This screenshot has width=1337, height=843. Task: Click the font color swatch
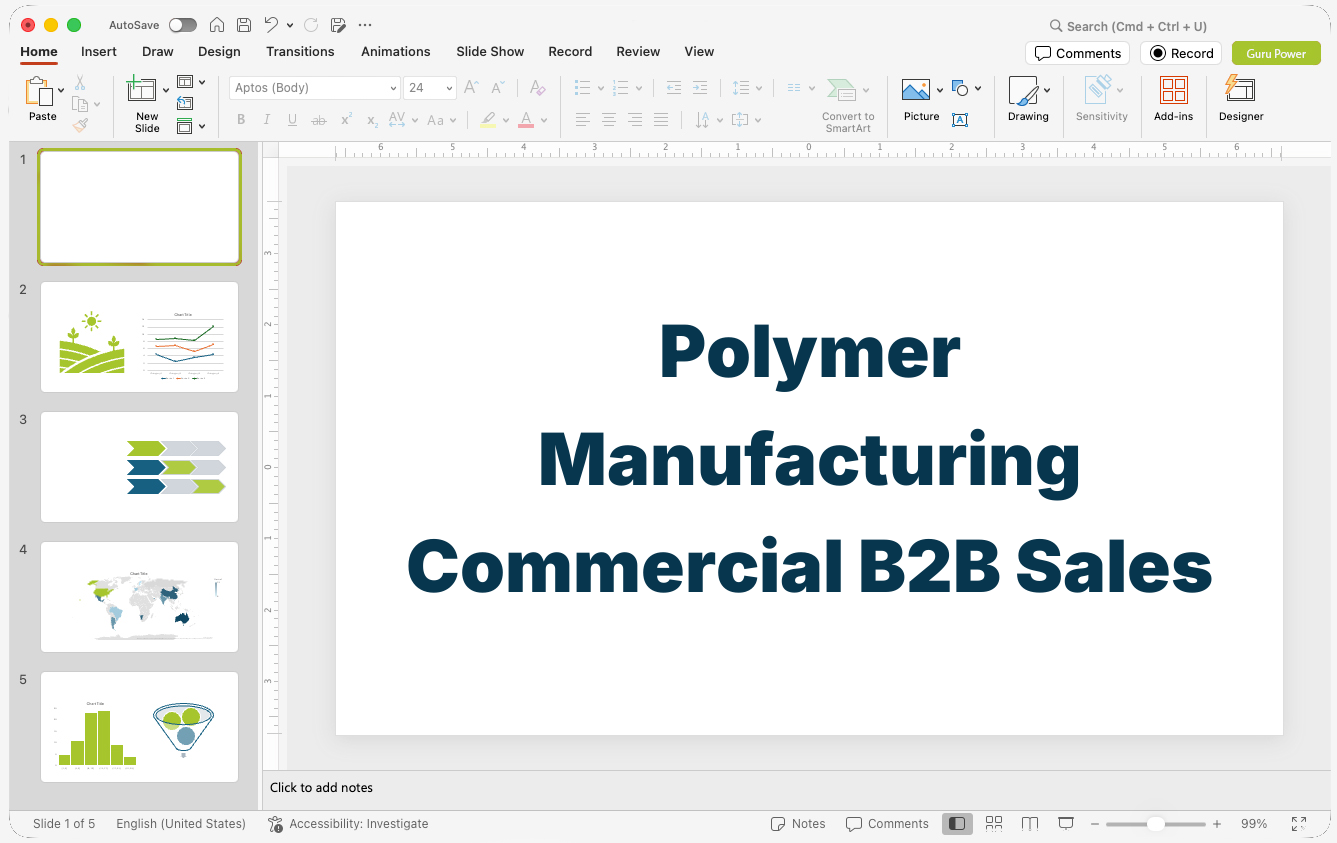tap(526, 120)
